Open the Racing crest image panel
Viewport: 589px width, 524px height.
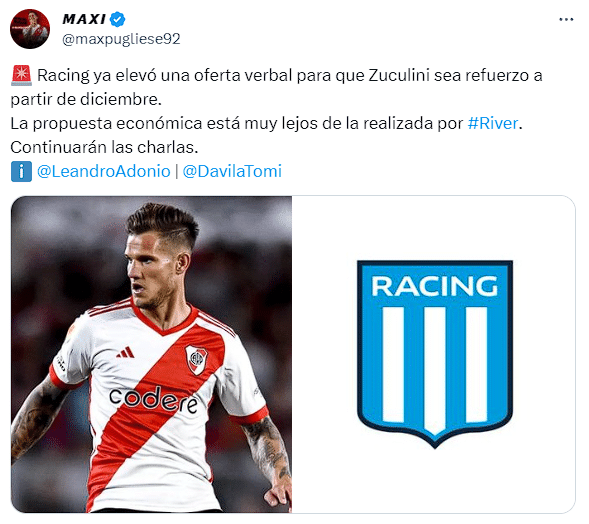(x=433, y=354)
